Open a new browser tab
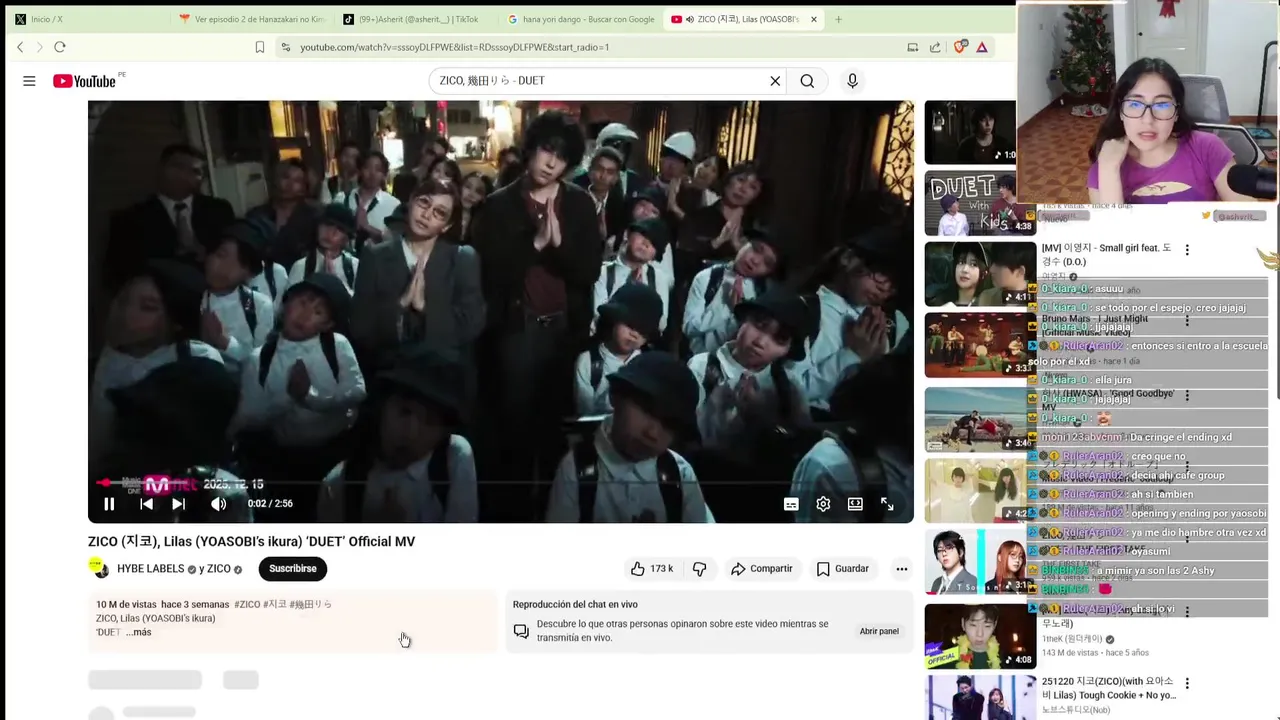The width and height of the screenshot is (1280, 720). [838, 19]
